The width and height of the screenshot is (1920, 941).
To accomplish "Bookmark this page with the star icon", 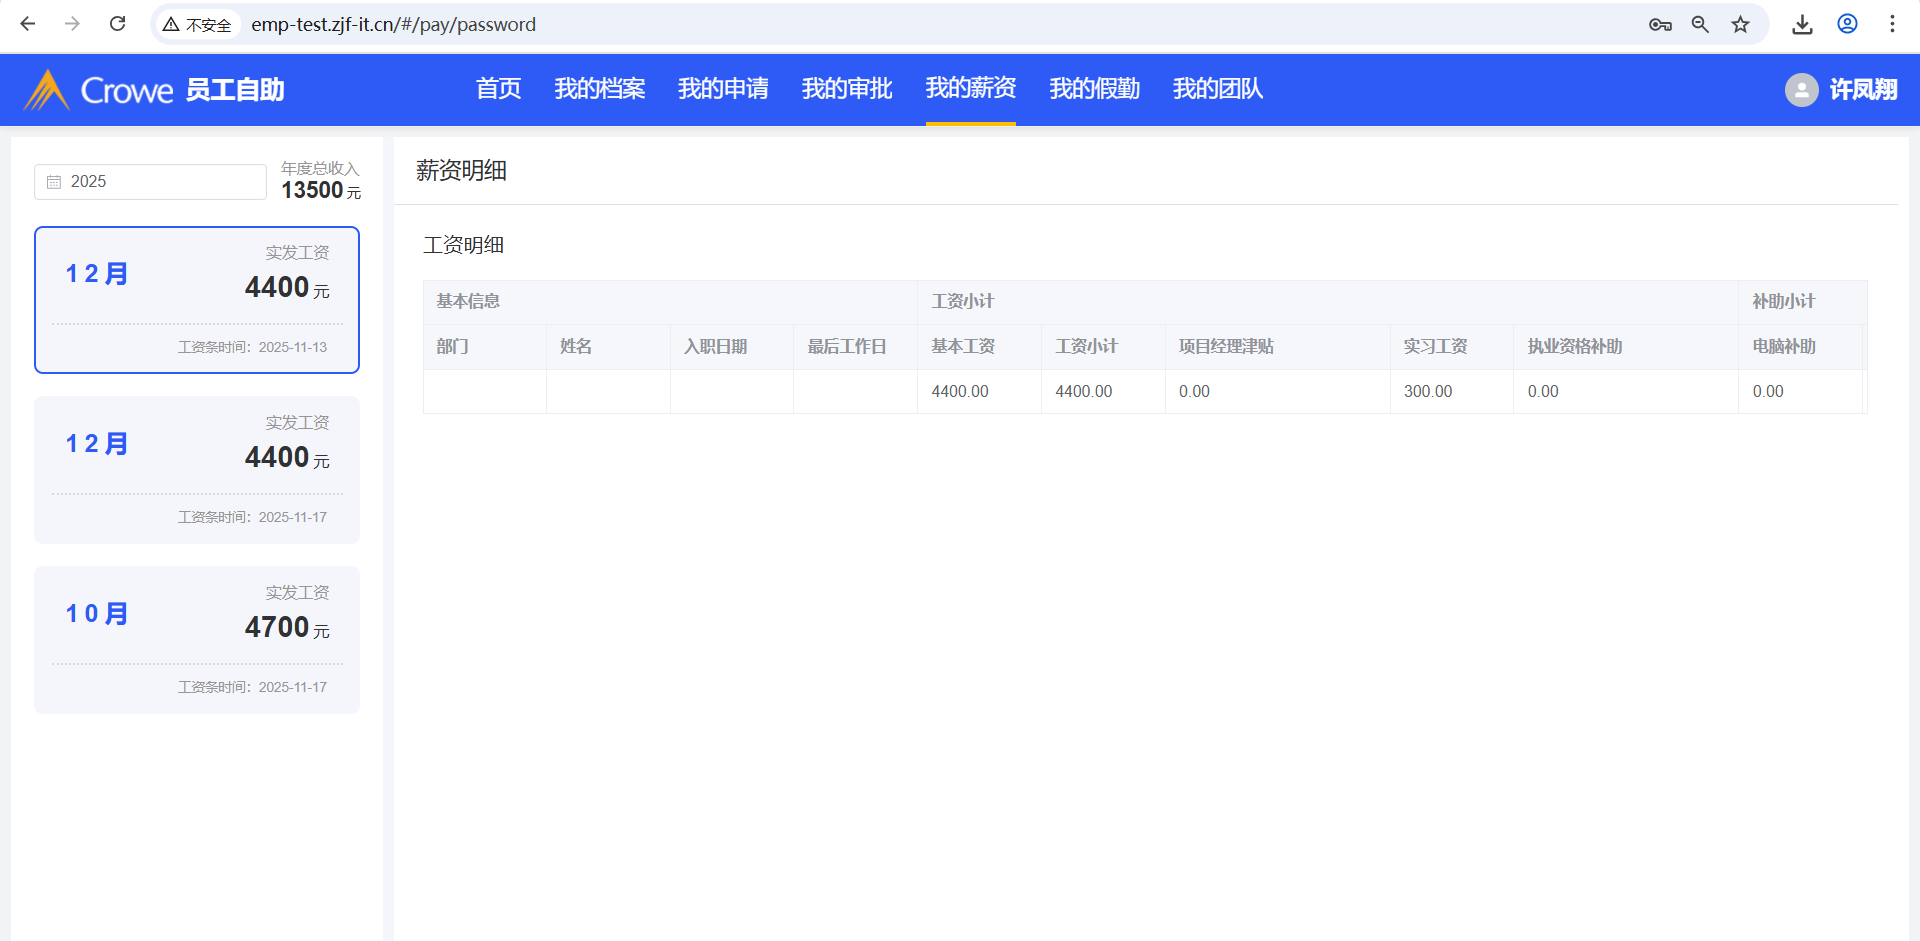I will [1741, 24].
